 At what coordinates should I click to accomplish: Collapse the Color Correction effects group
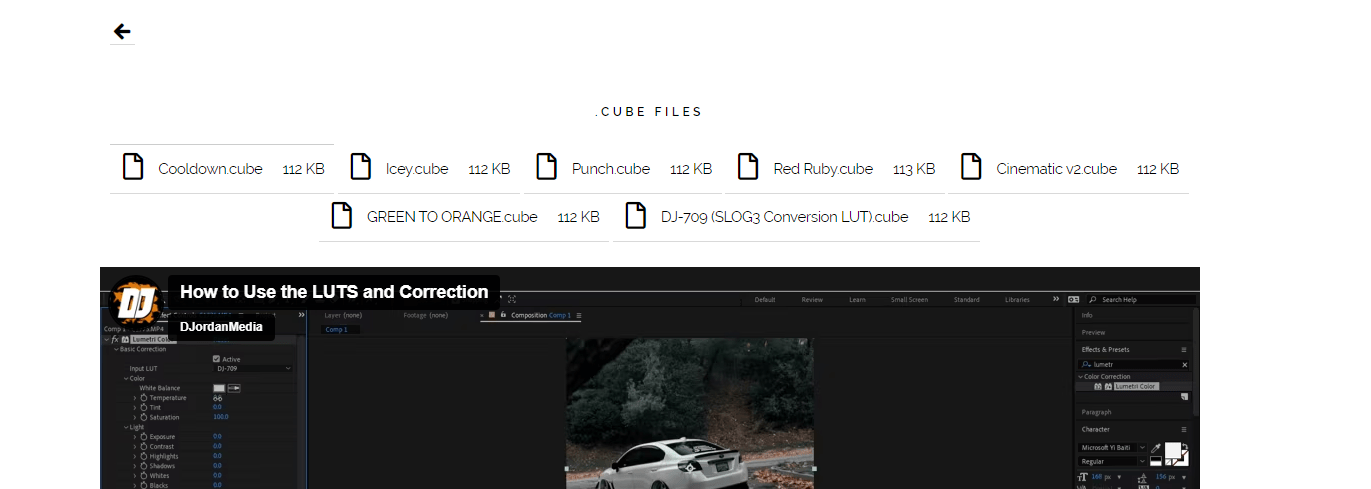click(x=1081, y=377)
